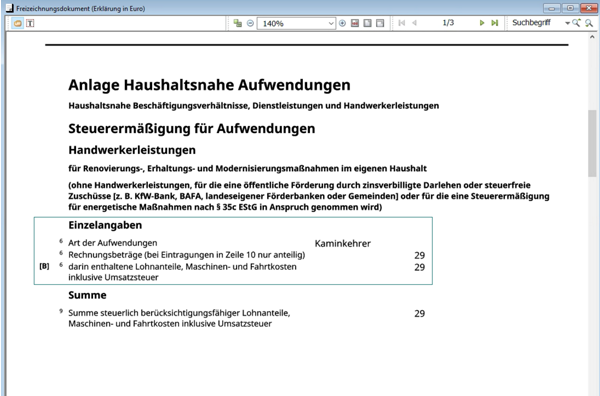Jump to the last page

(x=495, y=23)
